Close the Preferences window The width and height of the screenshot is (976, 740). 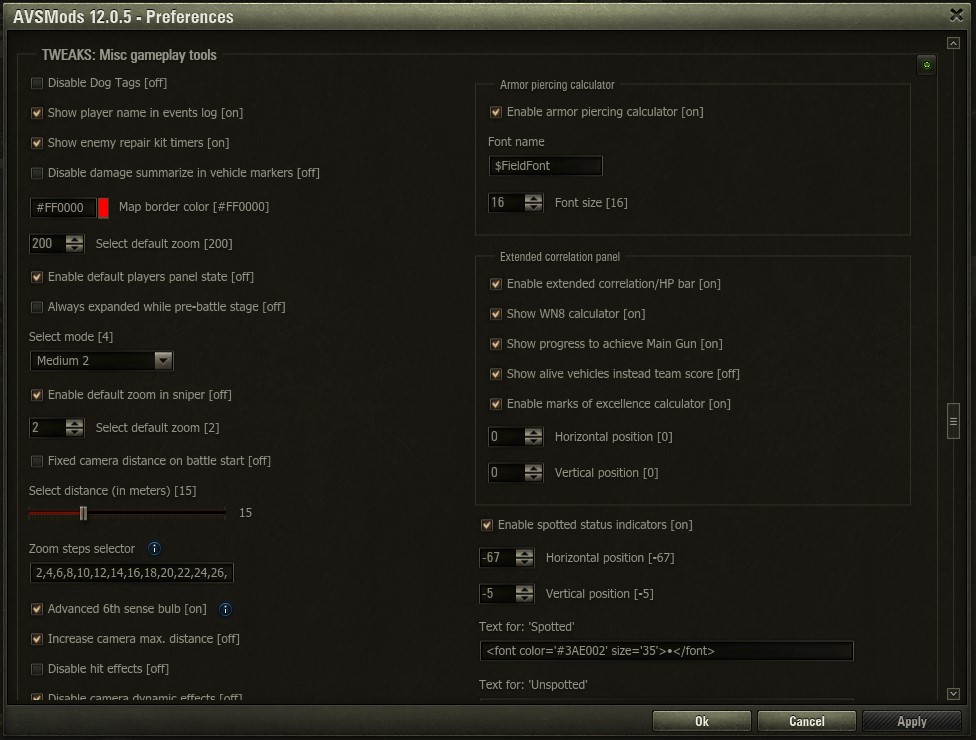click(x=955, y=14)
